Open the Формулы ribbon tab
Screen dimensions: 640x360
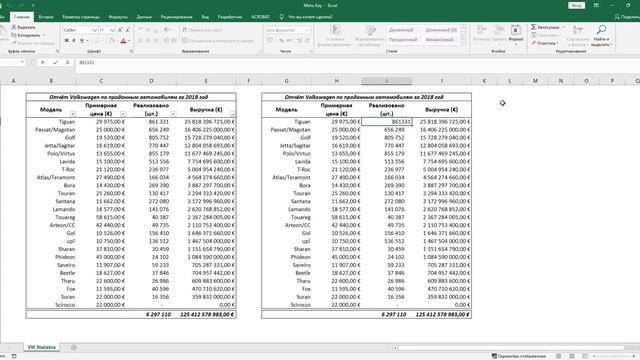point(118,17)
